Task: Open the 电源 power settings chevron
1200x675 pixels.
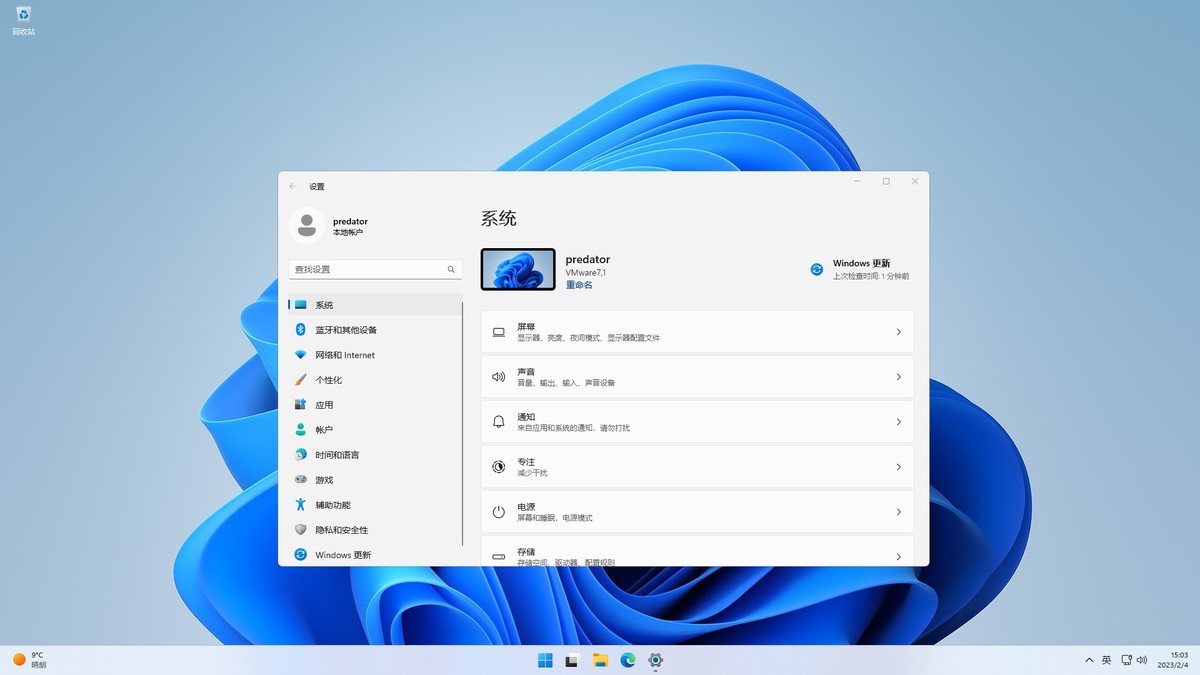Action: click(897, 511)
